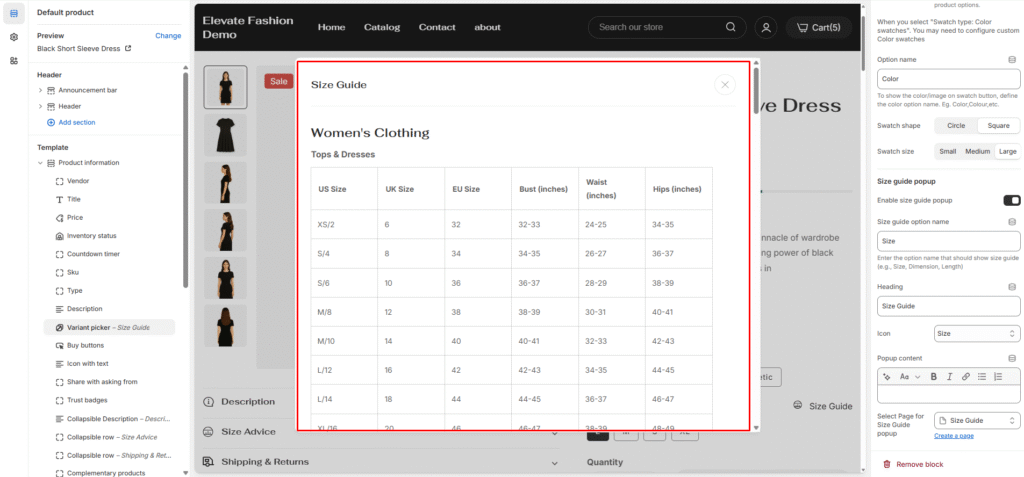Click Change next to Preview
The width and height of the screenshot is (1024, 477).
(x=168, y=36)
